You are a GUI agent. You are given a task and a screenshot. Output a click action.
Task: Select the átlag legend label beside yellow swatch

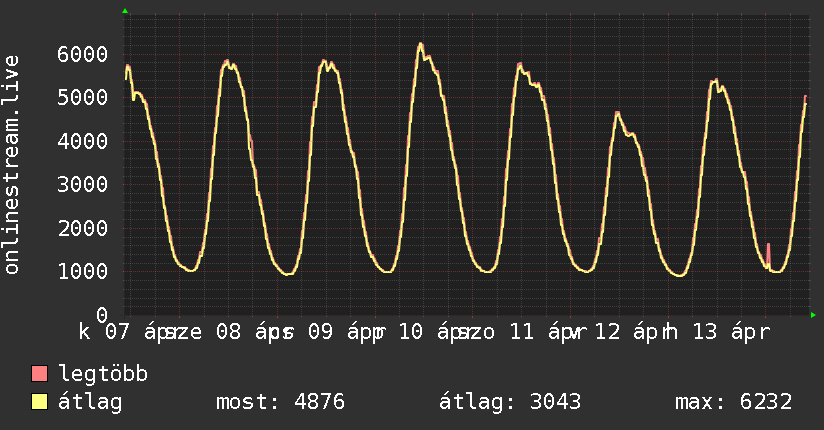point(90,403)
